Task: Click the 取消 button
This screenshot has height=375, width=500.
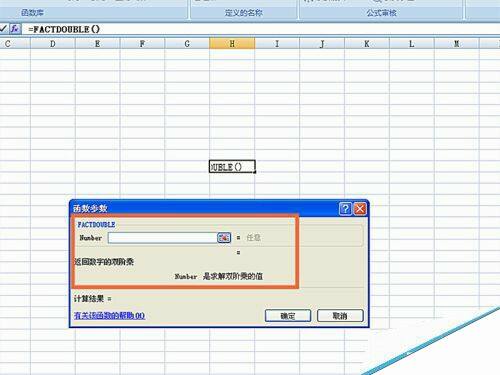Action: click(x=340, y=316)
